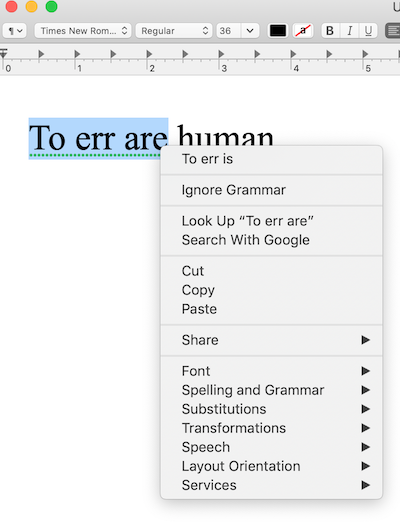Image resolution: width=400 pixels, height=527 pixels.
Task: Expand the font size arrow menu
Action: click(250, 31)
